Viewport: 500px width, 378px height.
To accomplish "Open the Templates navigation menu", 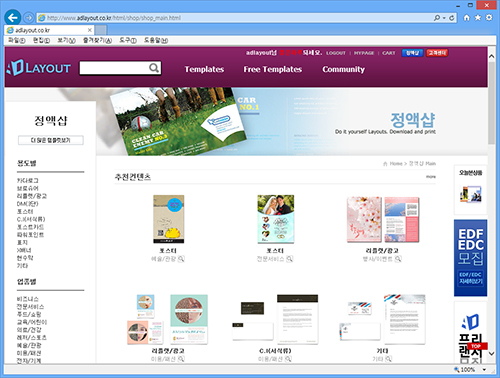I will point(204,69).
